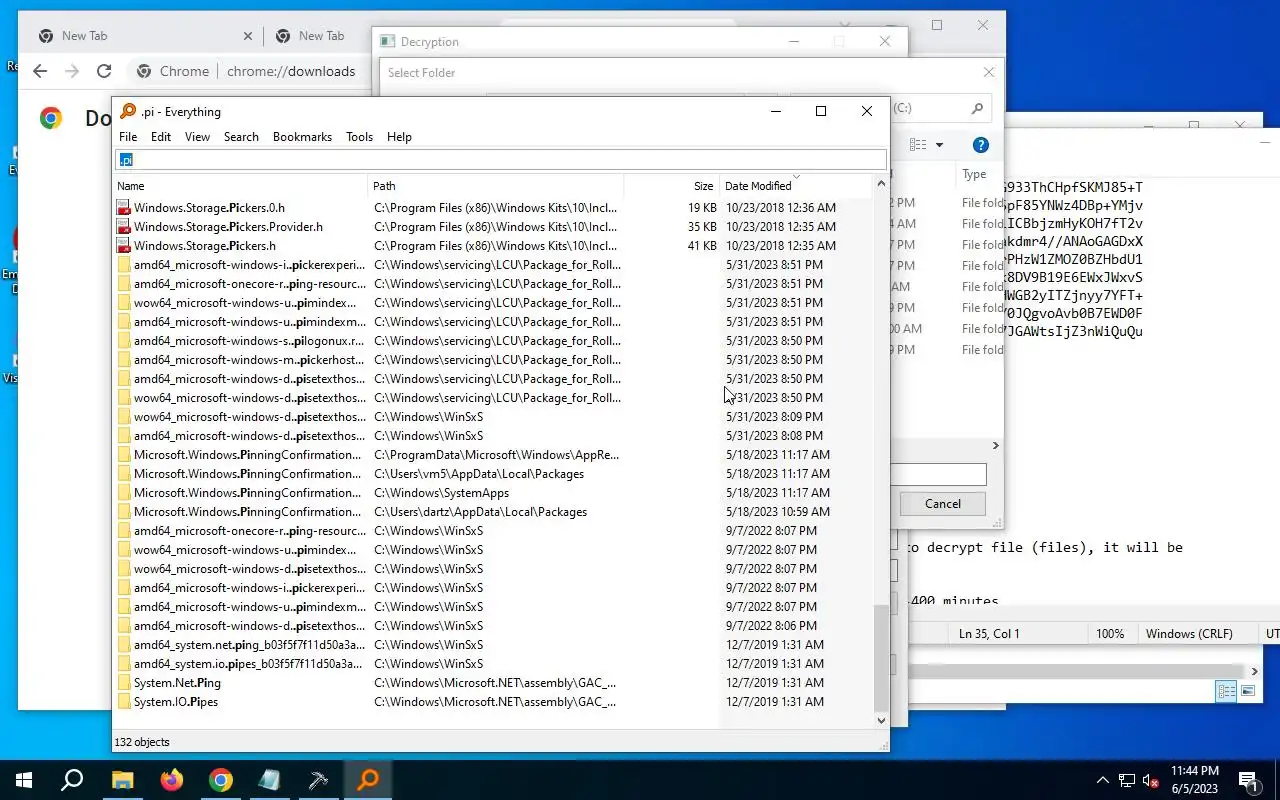This screenshot has width=1280, height=800.
Task: Expand view options dropdown in Select Folder
Action: click(939, 145)
